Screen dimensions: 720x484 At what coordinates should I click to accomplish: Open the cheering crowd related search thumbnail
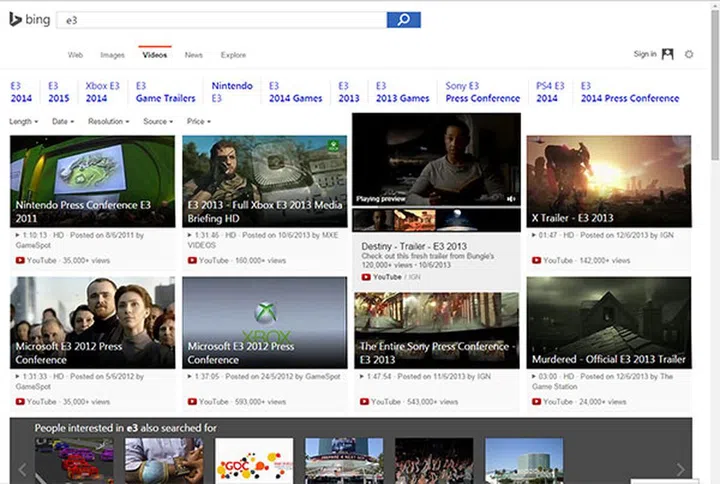(x=434, y=461)
